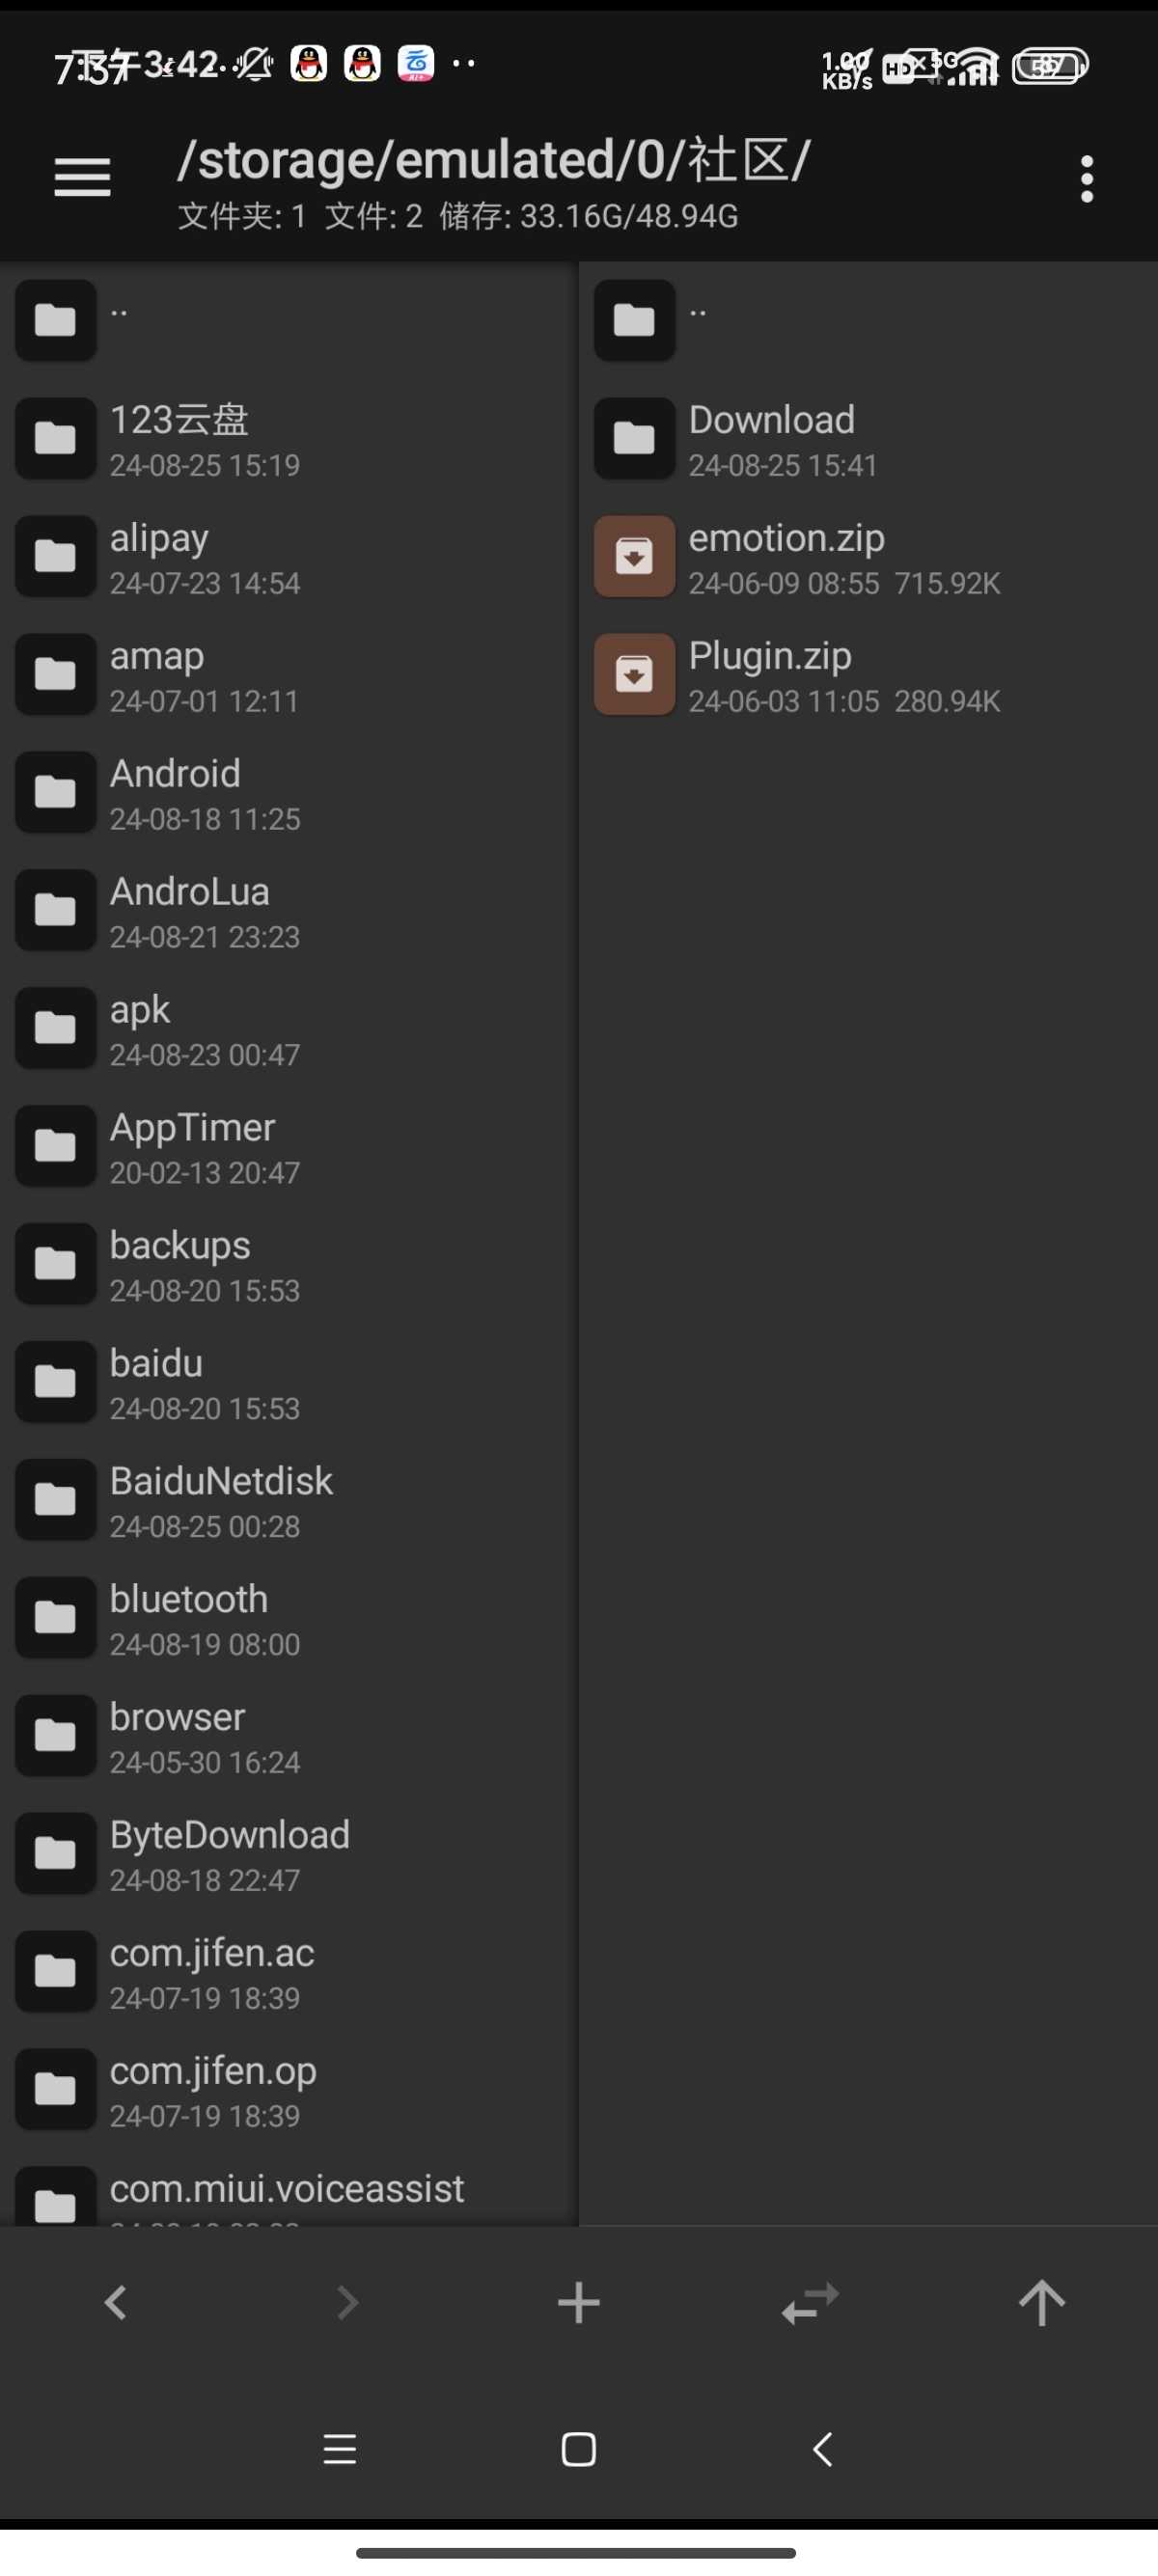Tap the up arrow to go to parent
1158x2576 pixels.
(1042, 2303)
